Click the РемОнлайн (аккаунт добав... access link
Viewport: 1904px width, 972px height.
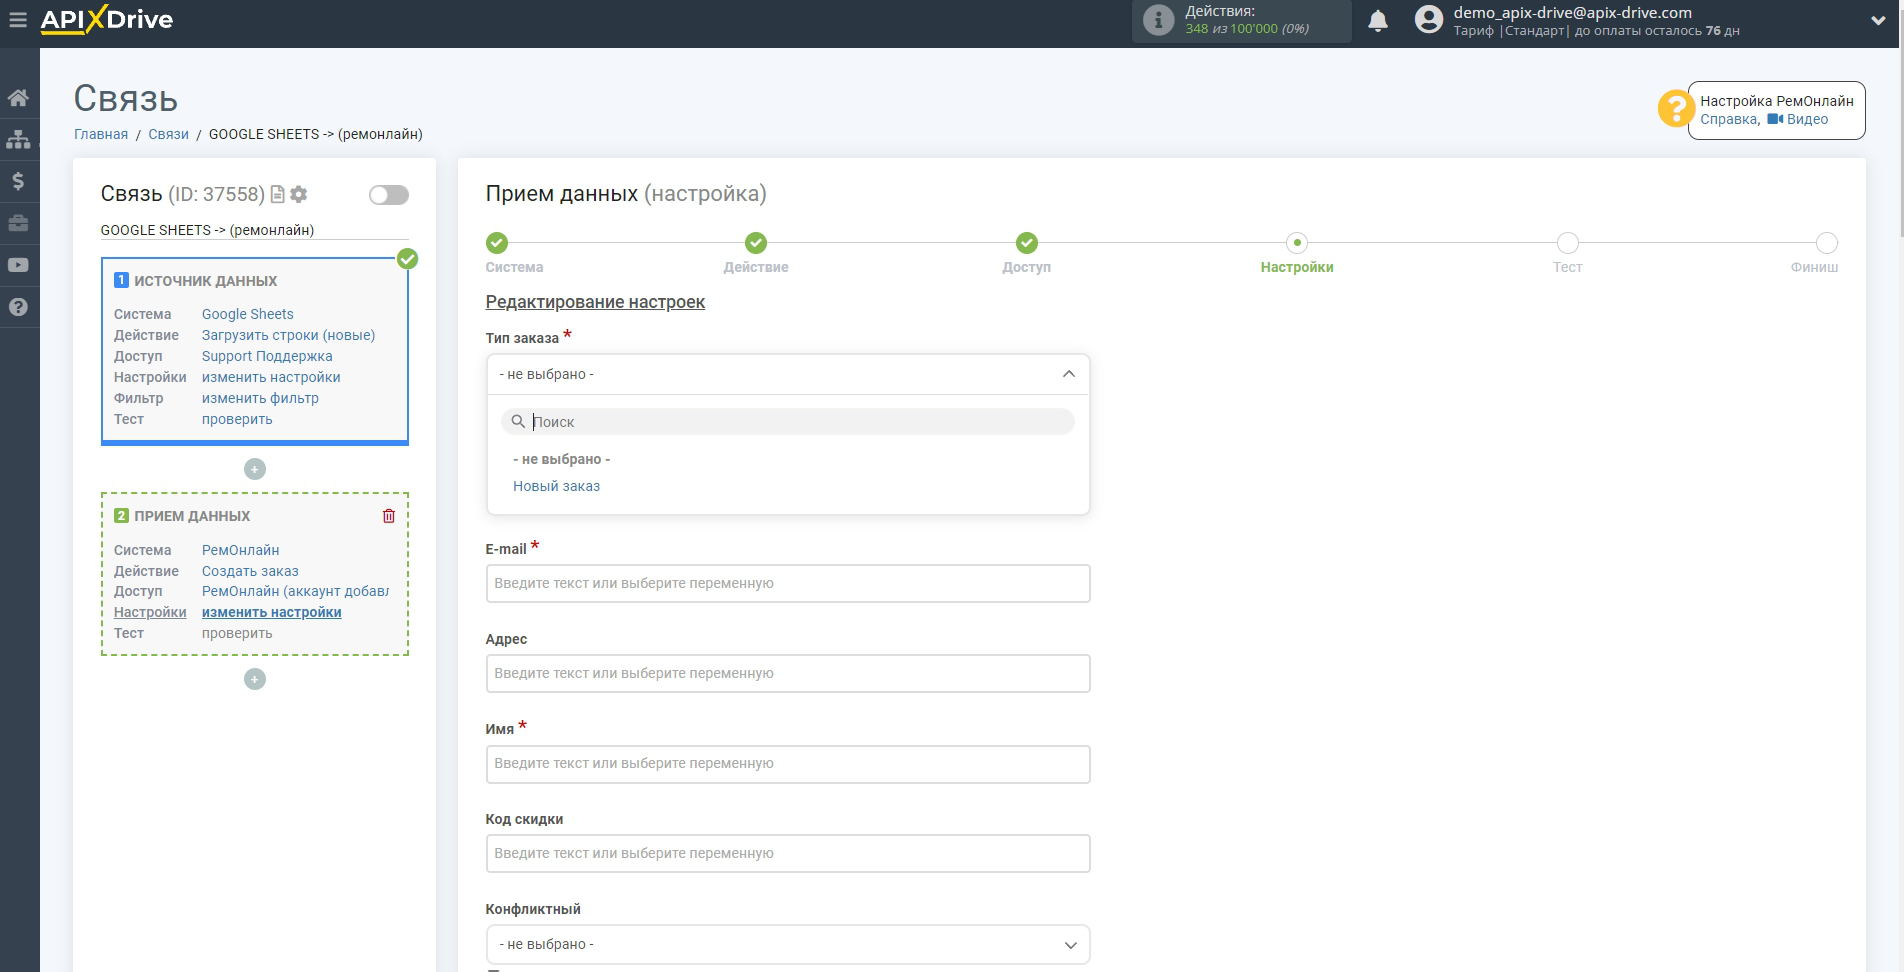point(295,591)
